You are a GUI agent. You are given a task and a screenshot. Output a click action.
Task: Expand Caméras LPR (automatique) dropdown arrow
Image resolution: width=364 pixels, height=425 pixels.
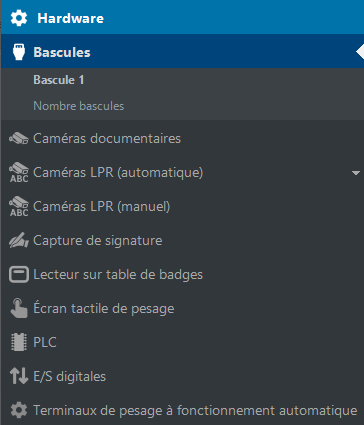(356, 173)
